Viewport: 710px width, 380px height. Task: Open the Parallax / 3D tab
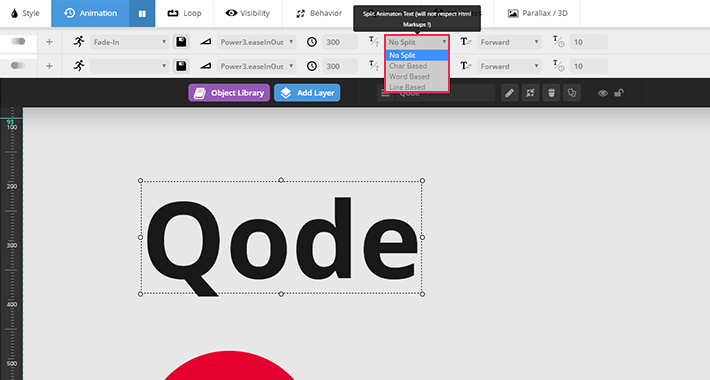[537, 14]
